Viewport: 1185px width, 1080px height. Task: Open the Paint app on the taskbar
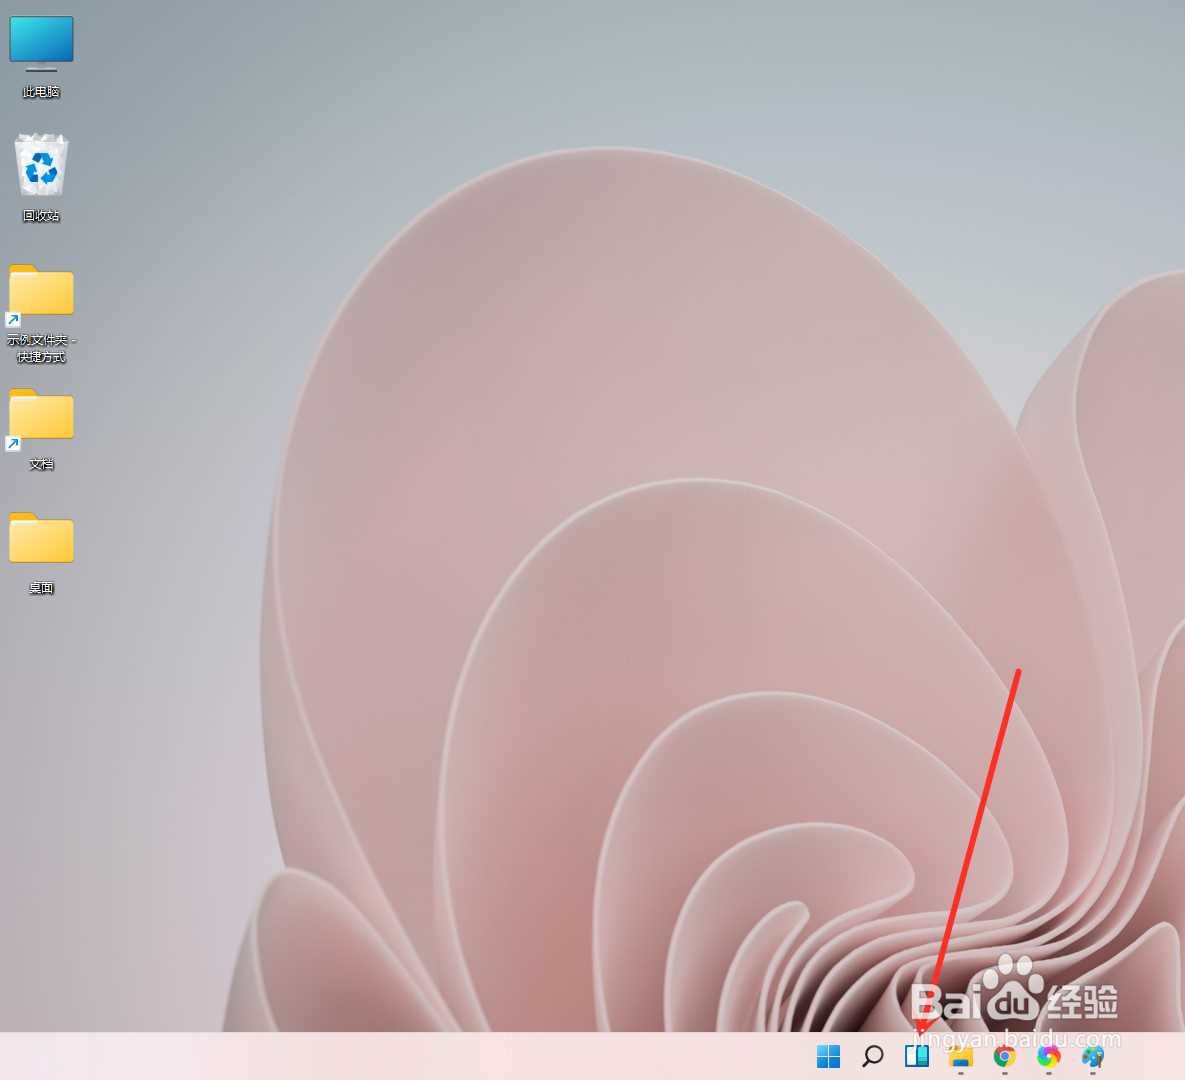point(1093,1056)
